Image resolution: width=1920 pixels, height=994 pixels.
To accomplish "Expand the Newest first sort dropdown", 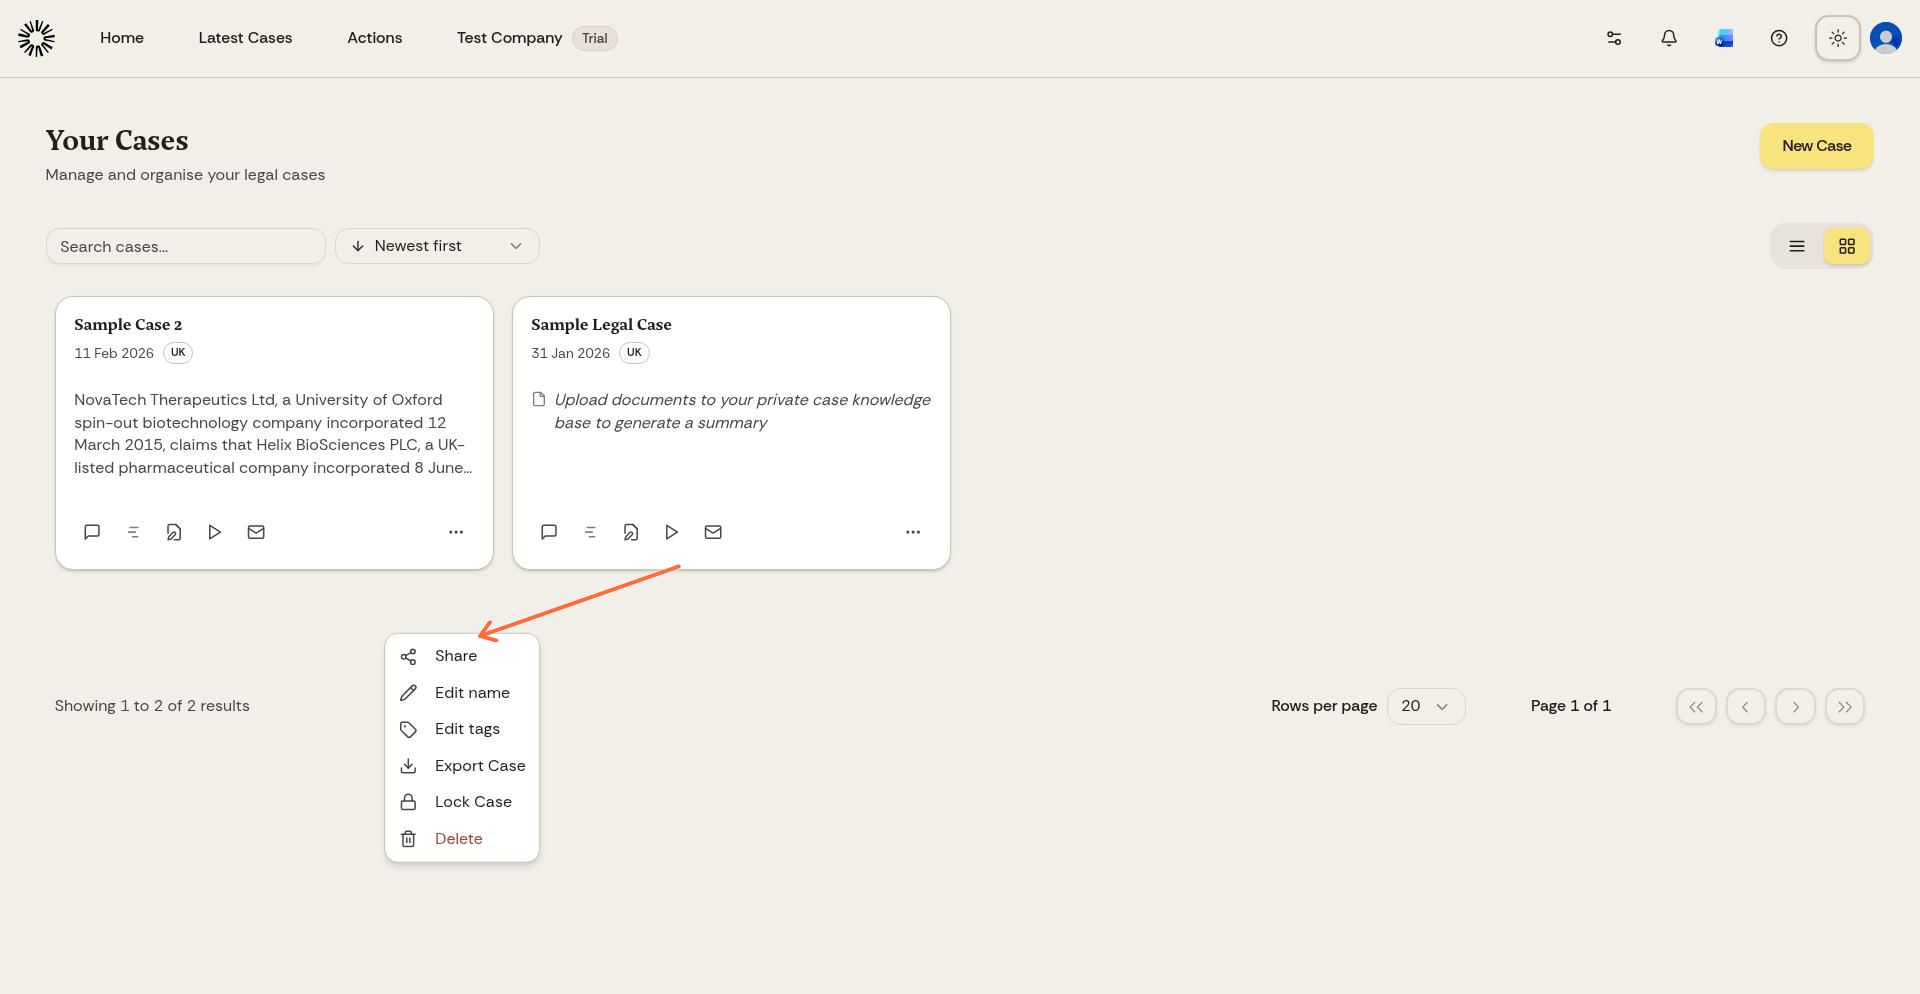I will pos(437,246).
